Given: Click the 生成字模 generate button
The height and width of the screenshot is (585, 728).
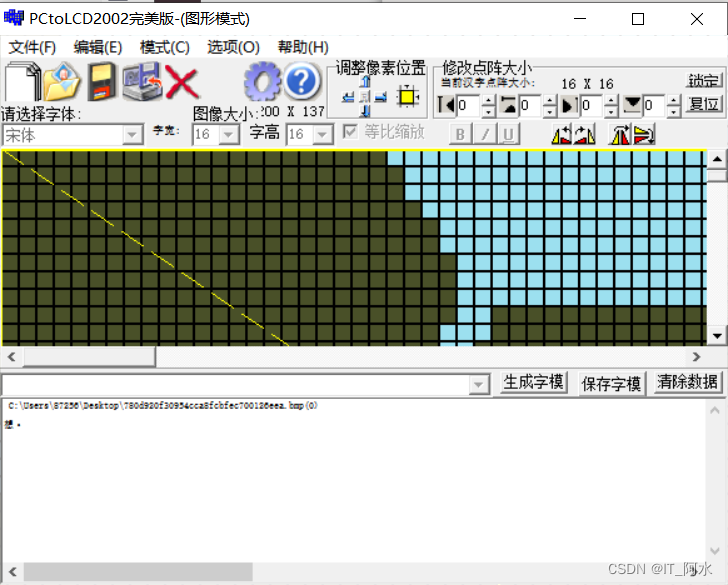Looking at the screenshot, I should point(533,383).
